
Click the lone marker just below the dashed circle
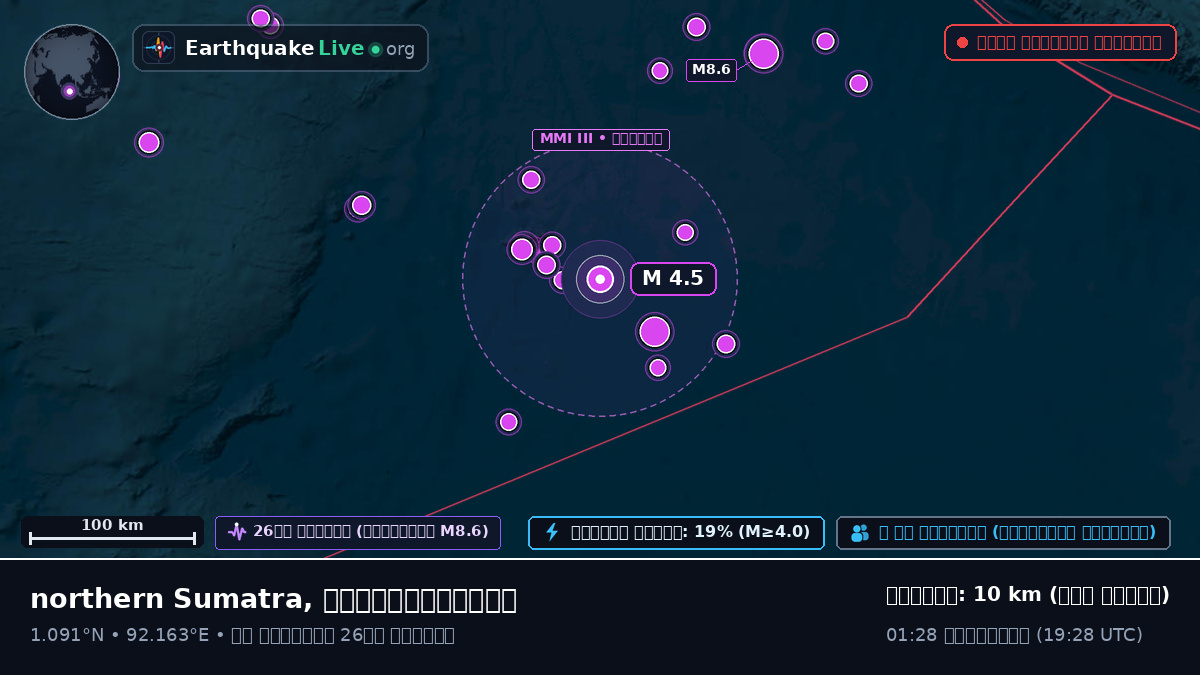tap(509, 422)
